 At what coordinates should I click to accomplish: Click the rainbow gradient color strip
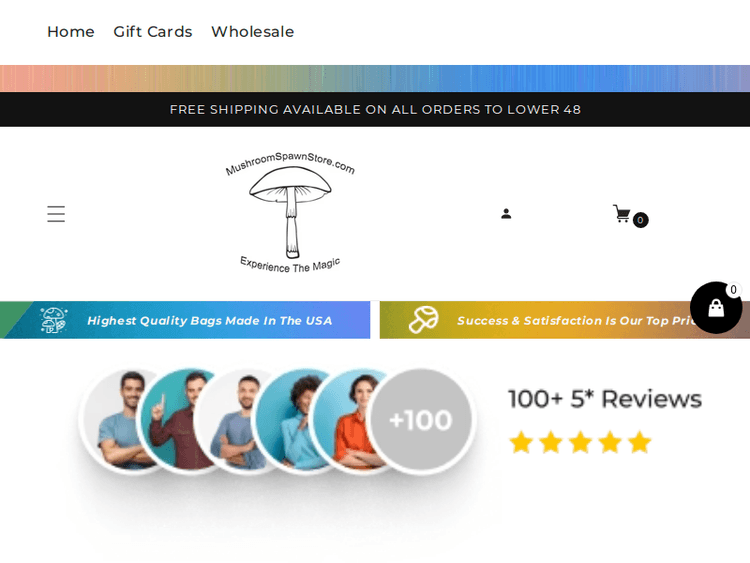(x=375, y=78)
